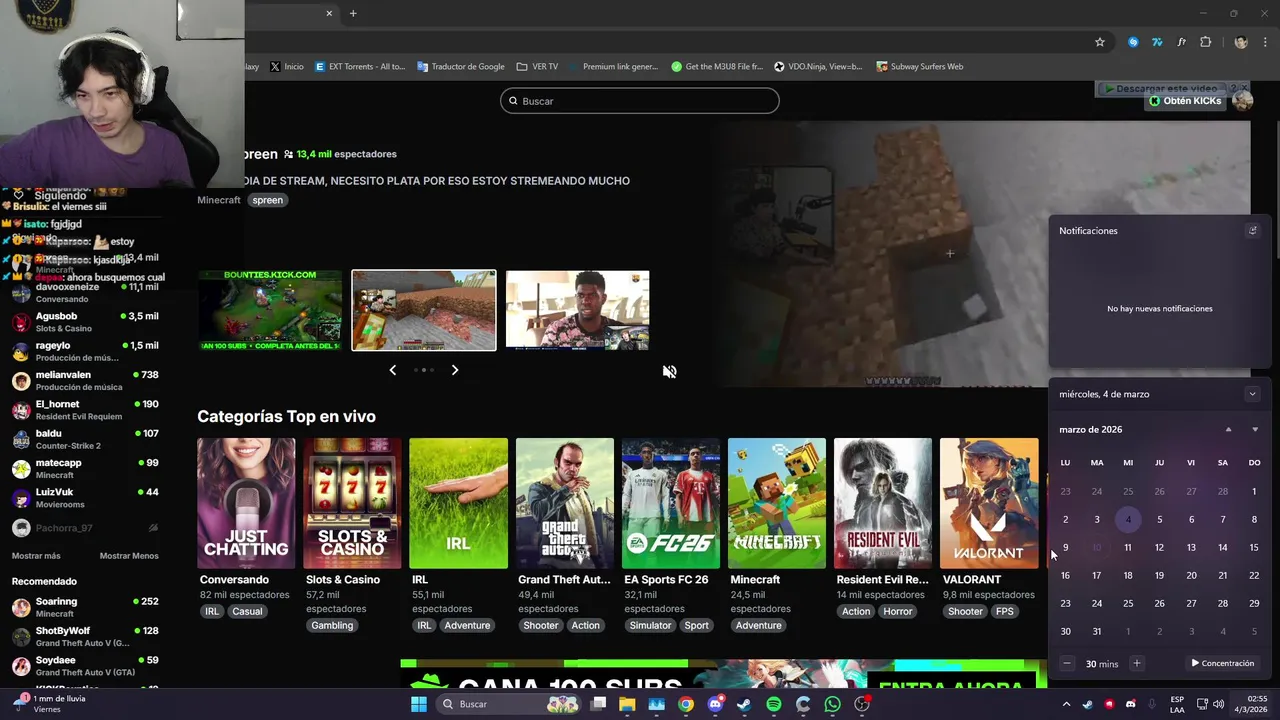Screen dimensions: 1280x720
Task: Open a new browser tab
Action: (353, 13)
